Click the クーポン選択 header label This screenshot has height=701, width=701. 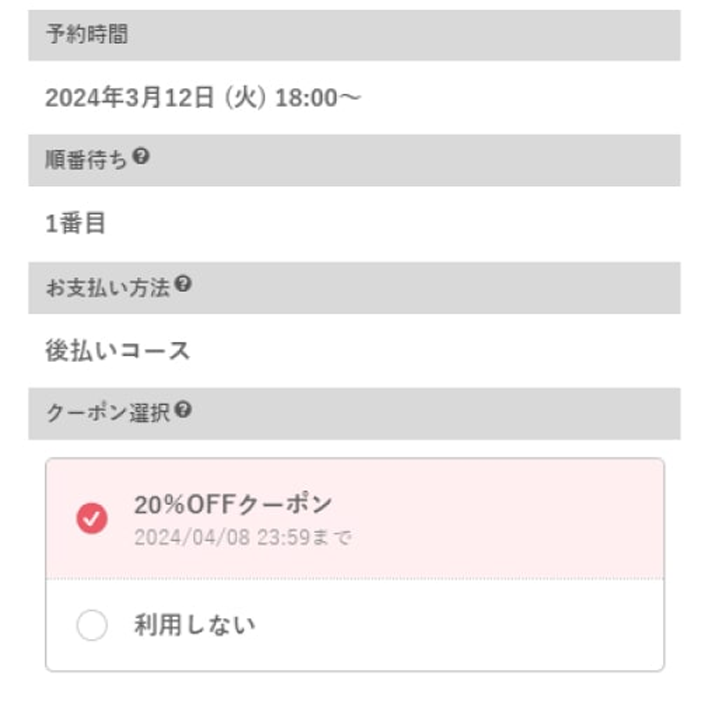107,413
